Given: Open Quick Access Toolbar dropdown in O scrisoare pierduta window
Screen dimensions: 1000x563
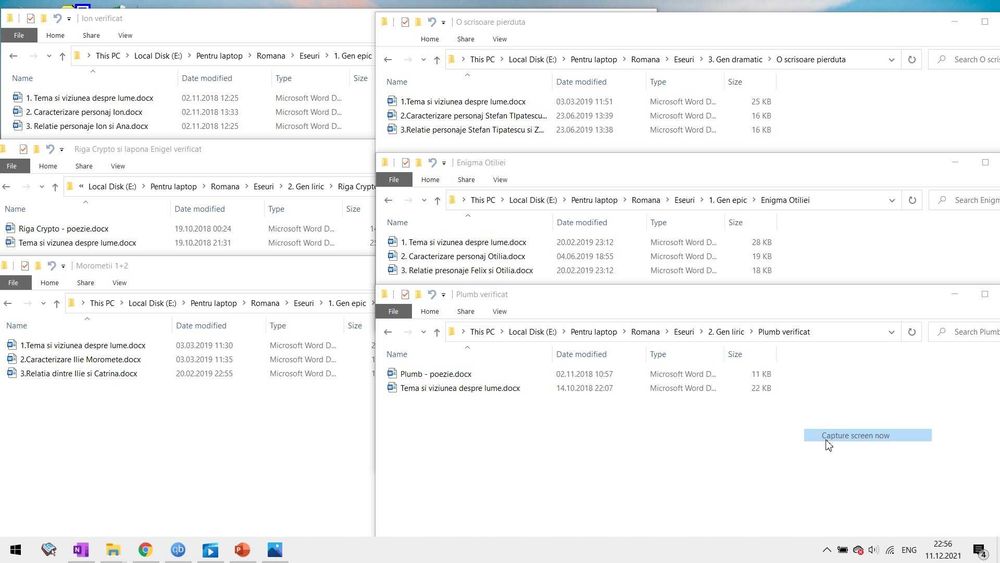Looking at the screenshot, I should point(443,22).
